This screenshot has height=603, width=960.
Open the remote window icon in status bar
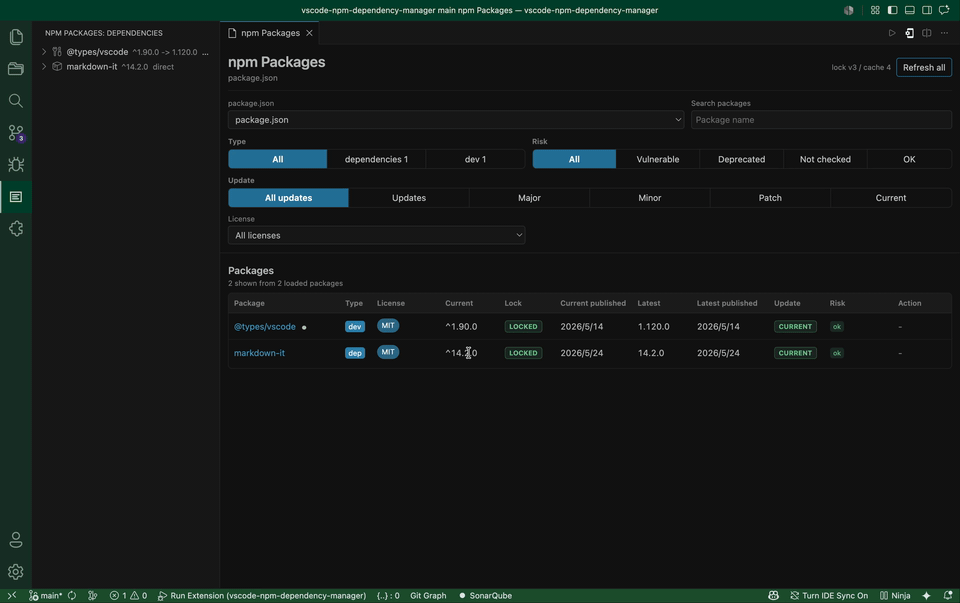coord(12,596)
